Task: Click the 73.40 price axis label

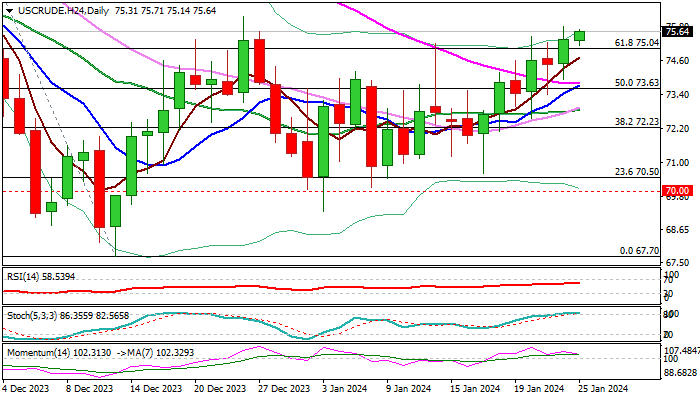Action: (x=677, y=95)
